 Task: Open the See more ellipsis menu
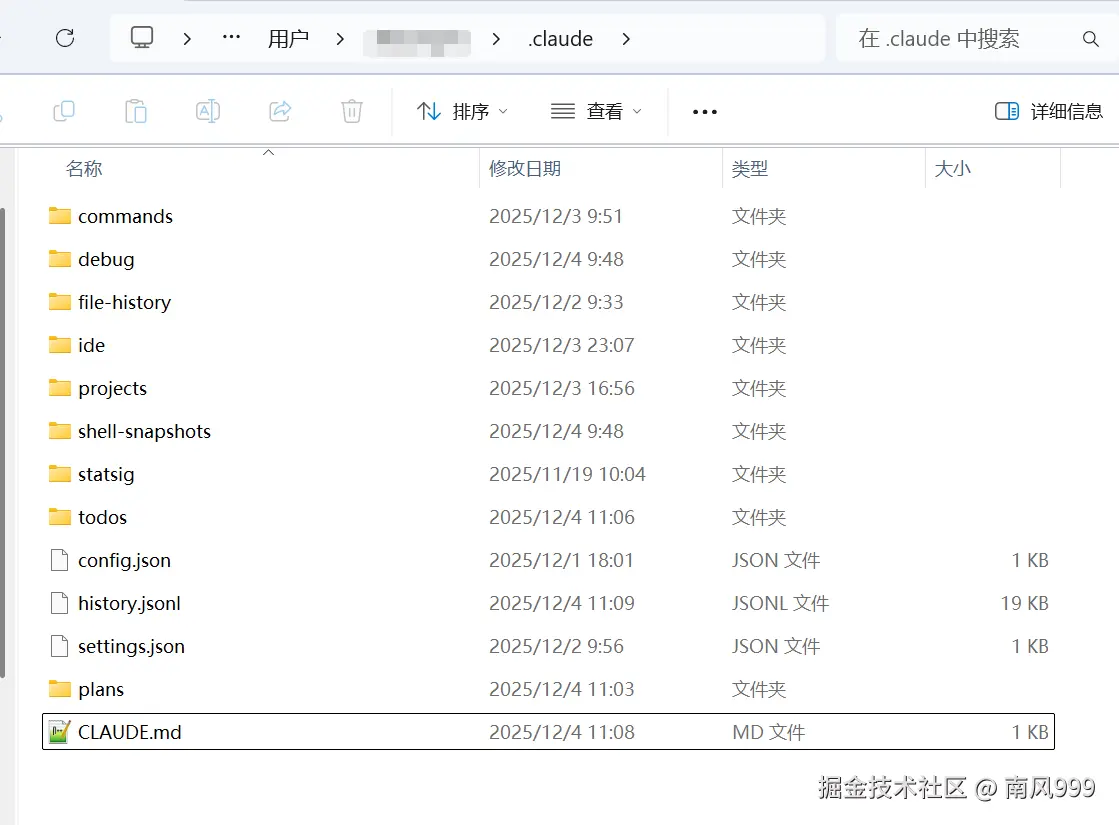pos(704,111)
